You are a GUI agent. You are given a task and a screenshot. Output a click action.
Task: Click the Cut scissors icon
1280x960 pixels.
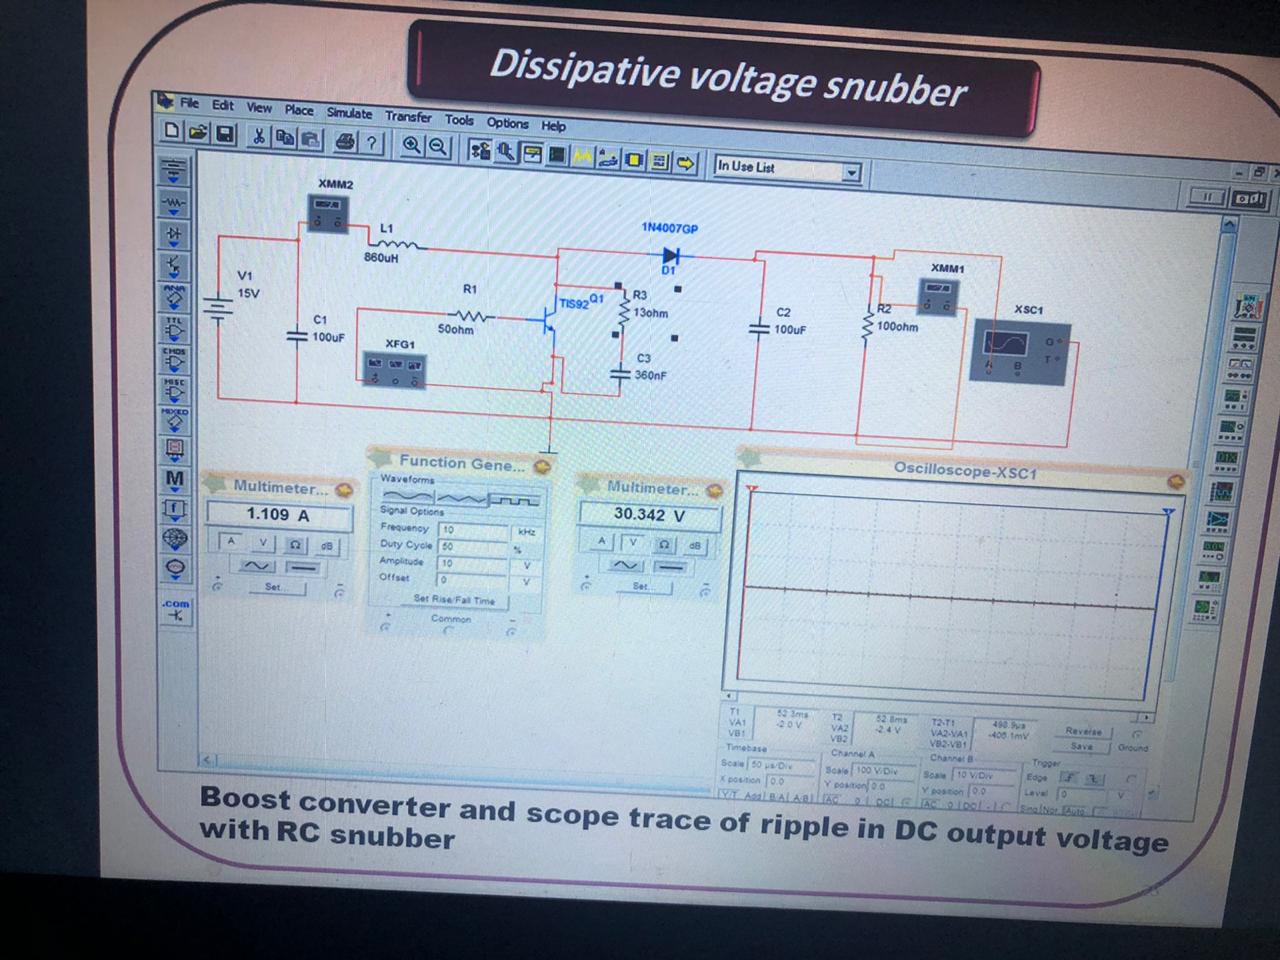click(x=259, y=137)
